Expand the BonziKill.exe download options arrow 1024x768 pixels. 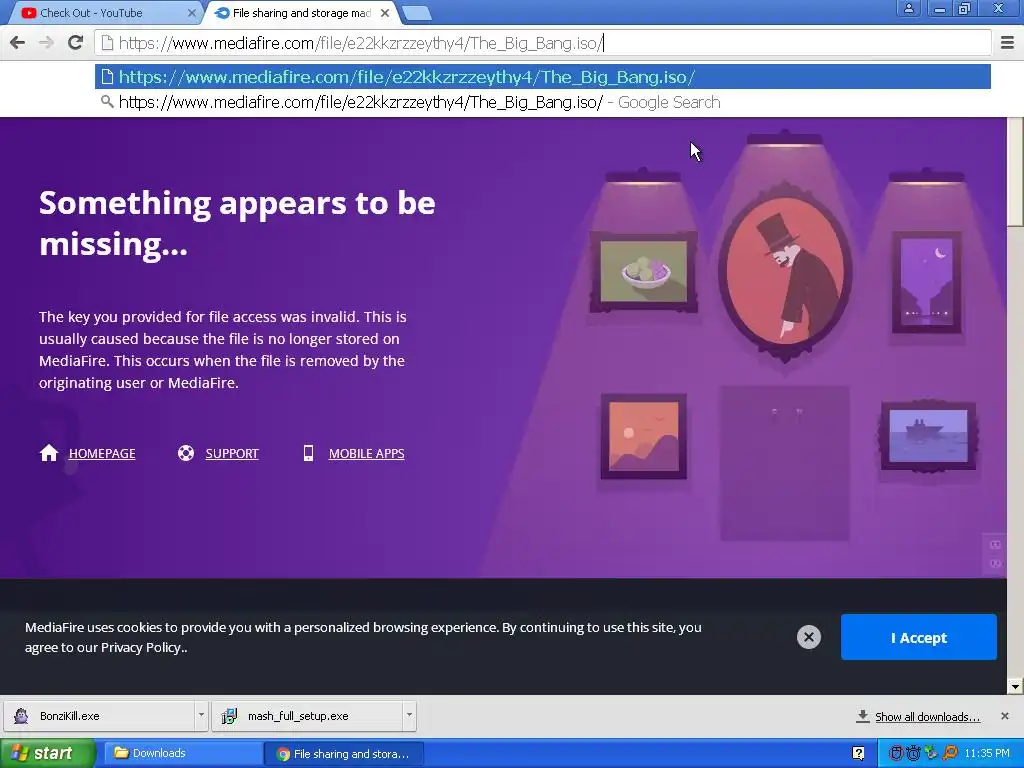point(201,716)
